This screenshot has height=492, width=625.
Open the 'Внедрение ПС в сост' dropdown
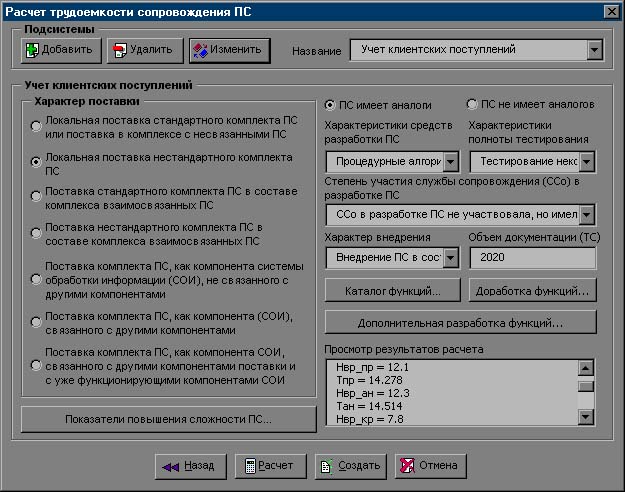coord(450,258)
